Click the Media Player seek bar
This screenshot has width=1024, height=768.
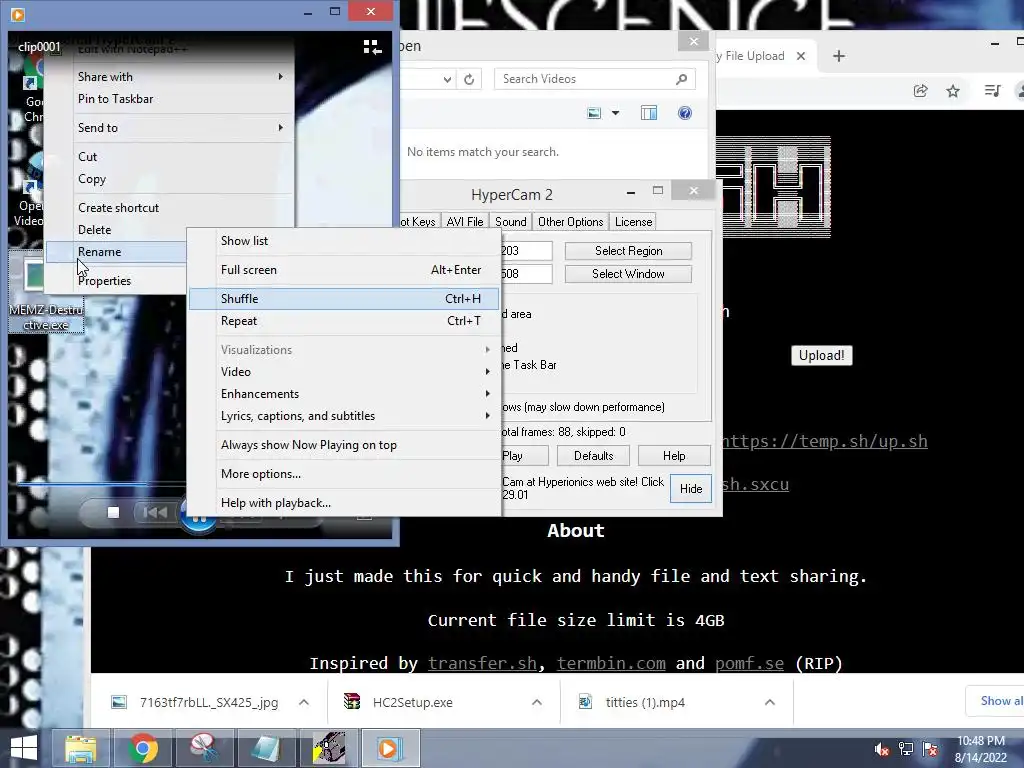101,484
